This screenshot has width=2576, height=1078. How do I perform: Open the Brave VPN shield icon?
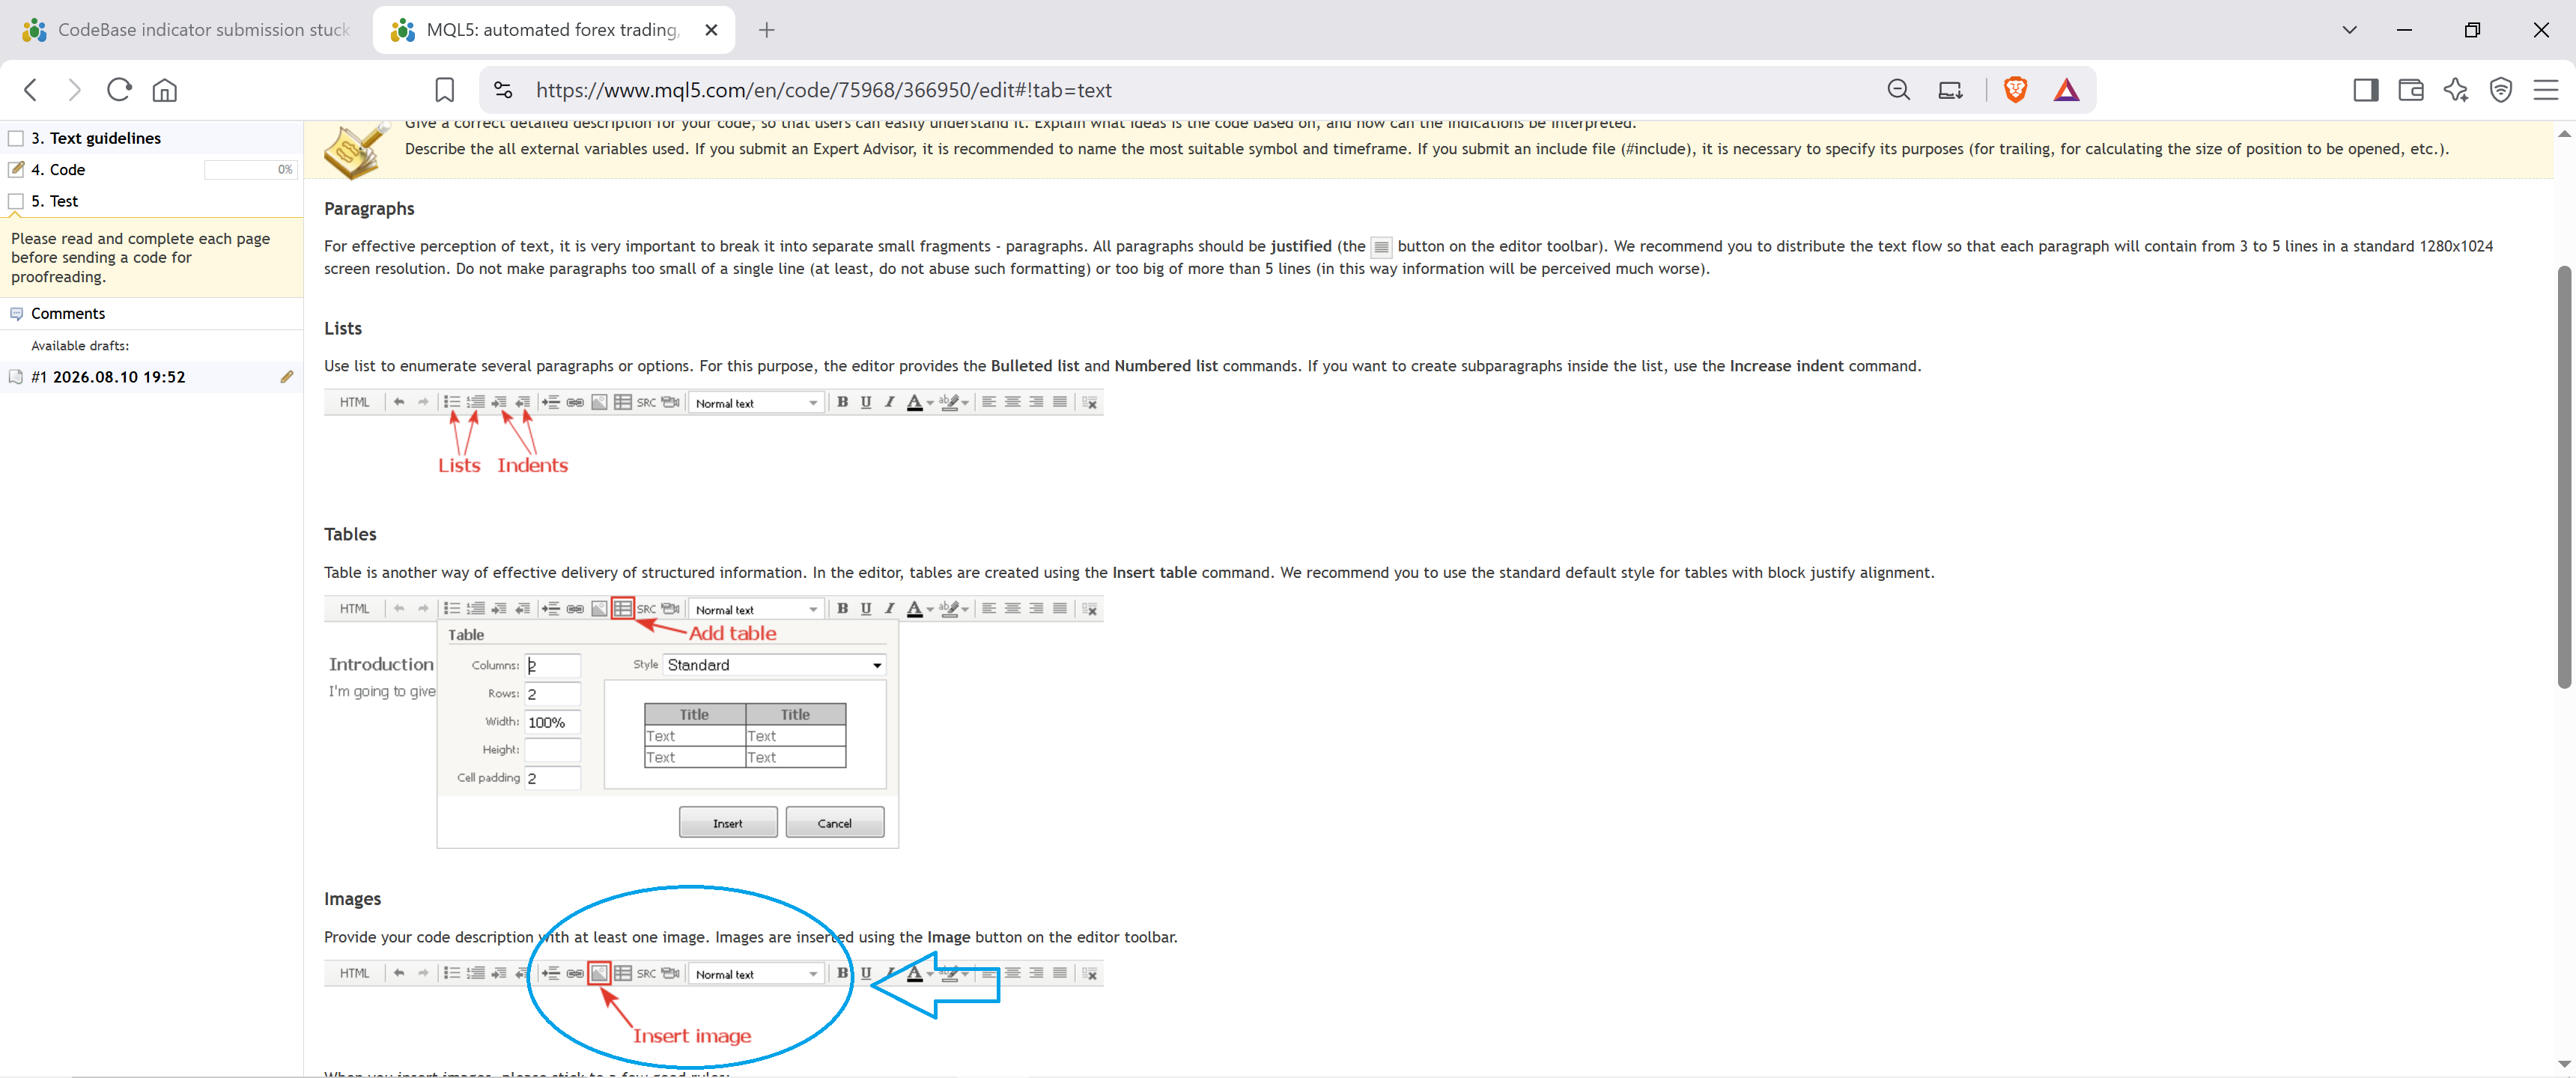click(2501, 90)
